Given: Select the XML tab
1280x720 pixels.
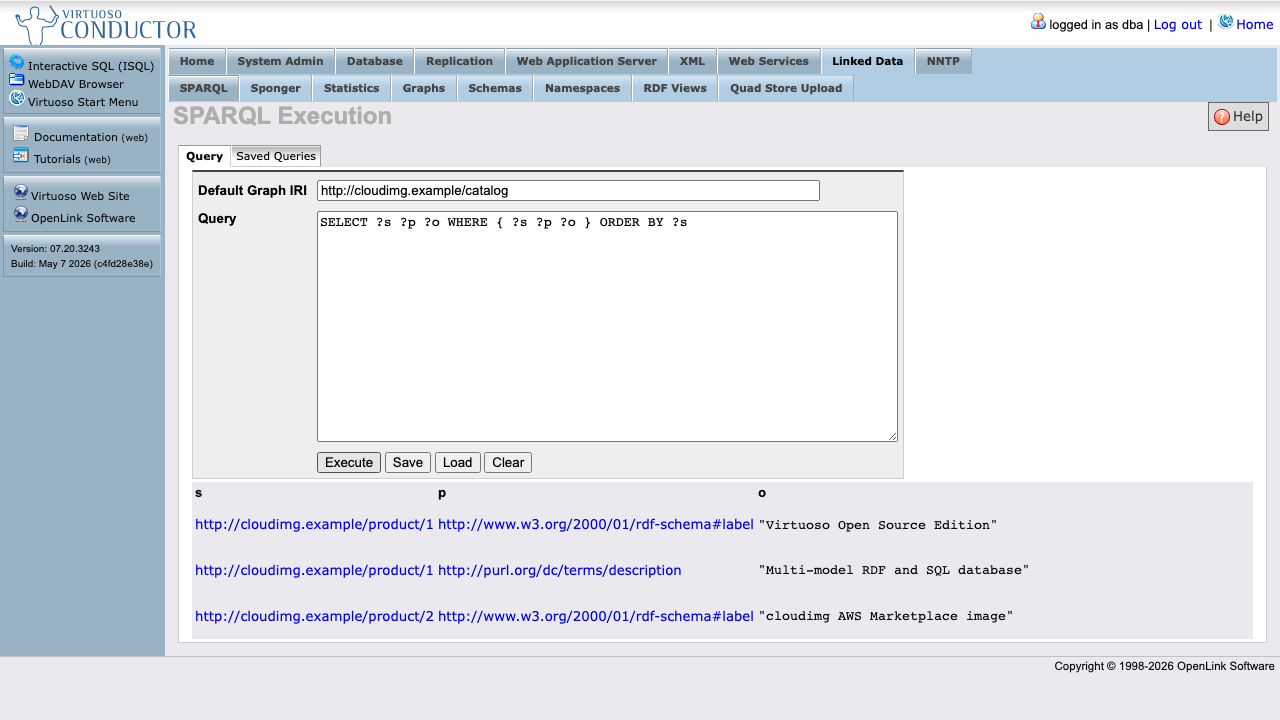Looking at the screenshot, I should (692, 61).
